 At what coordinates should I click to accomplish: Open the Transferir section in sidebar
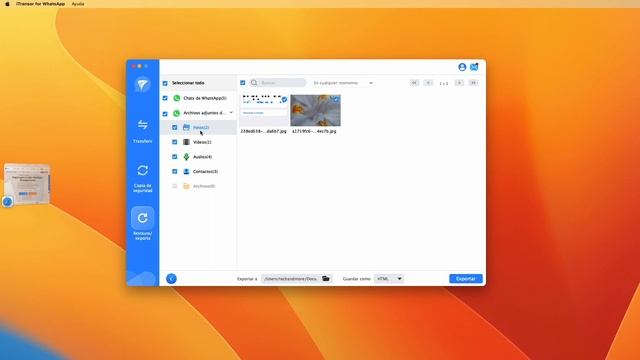[142, 131]
